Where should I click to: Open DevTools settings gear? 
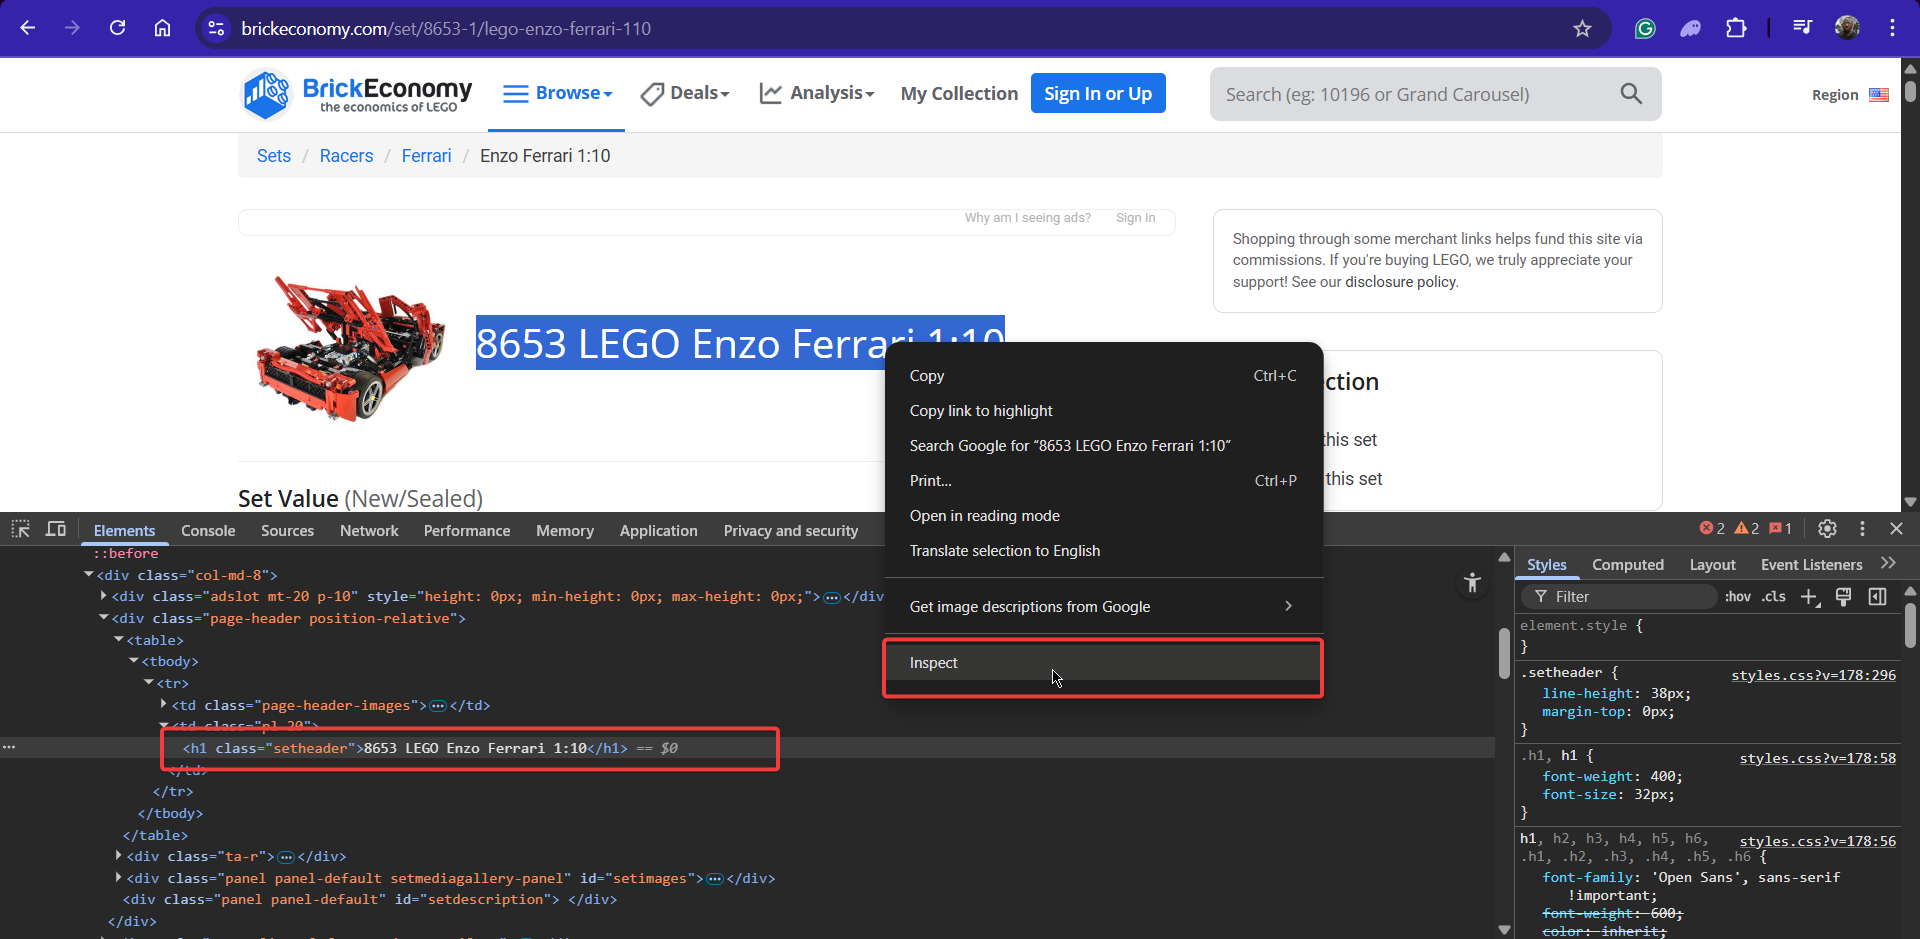click(1827, 529)
